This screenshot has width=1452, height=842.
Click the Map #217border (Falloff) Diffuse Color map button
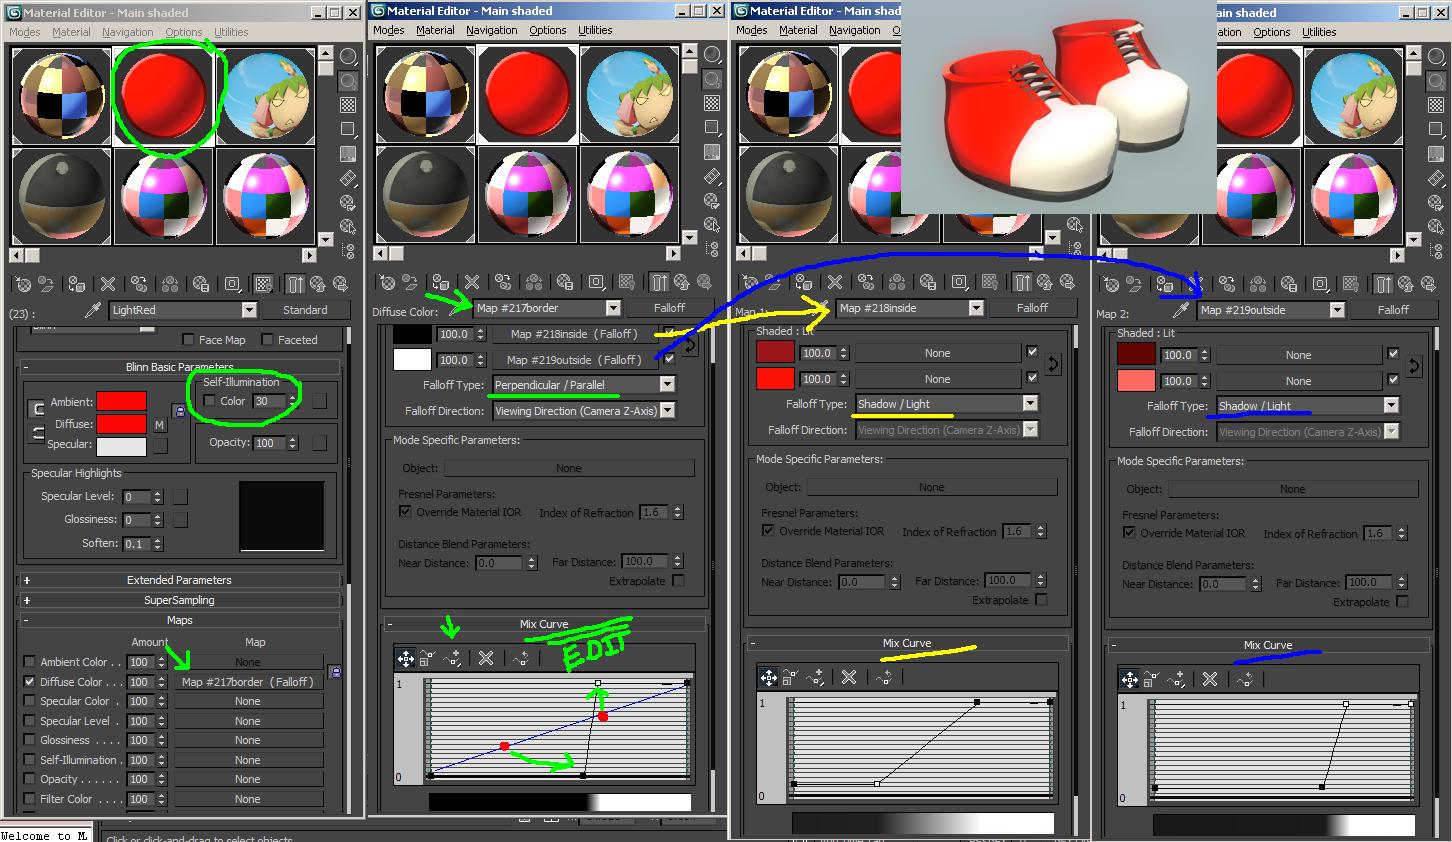point(247,682)
